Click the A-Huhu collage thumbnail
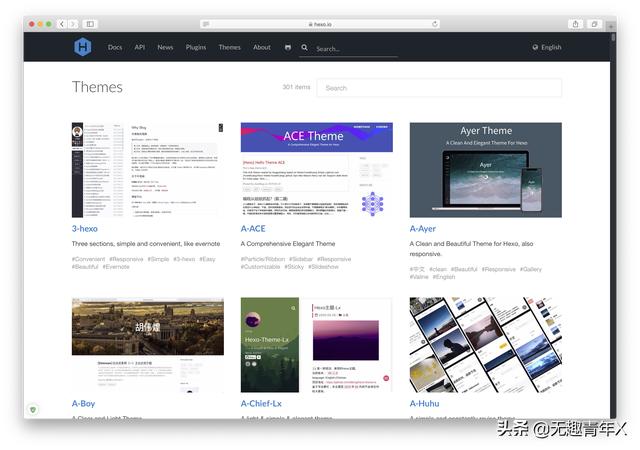This screenshot has height=450, width=640. point(486,345)
